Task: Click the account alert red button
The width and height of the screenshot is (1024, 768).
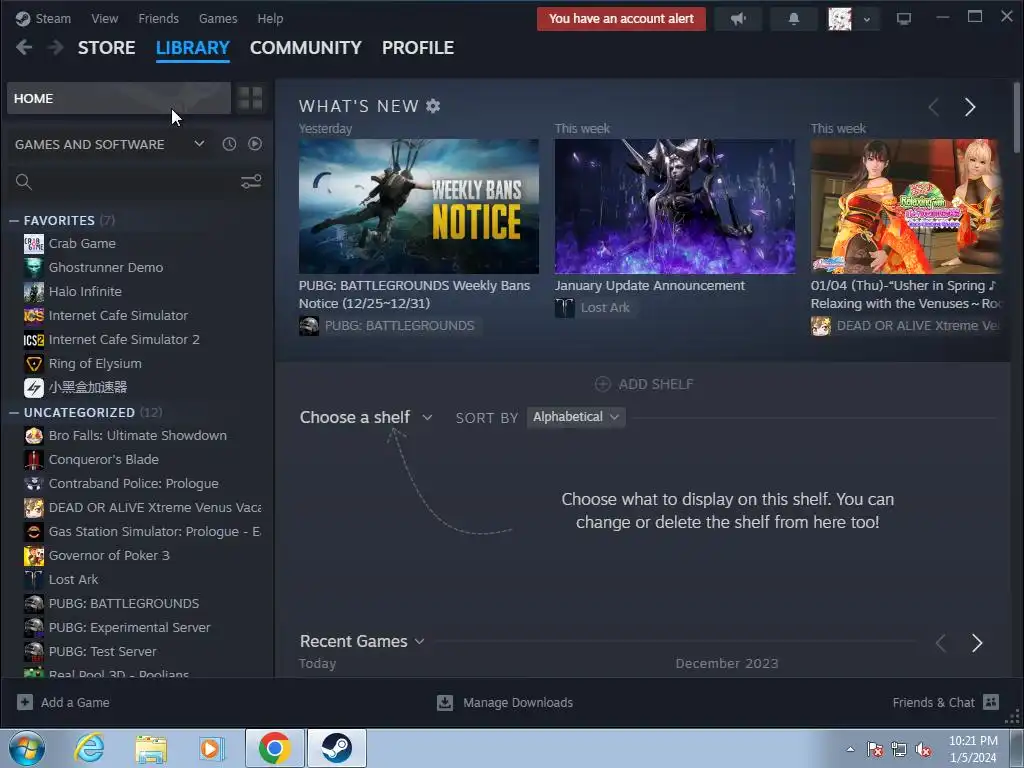Action: (x=621, y=19)
